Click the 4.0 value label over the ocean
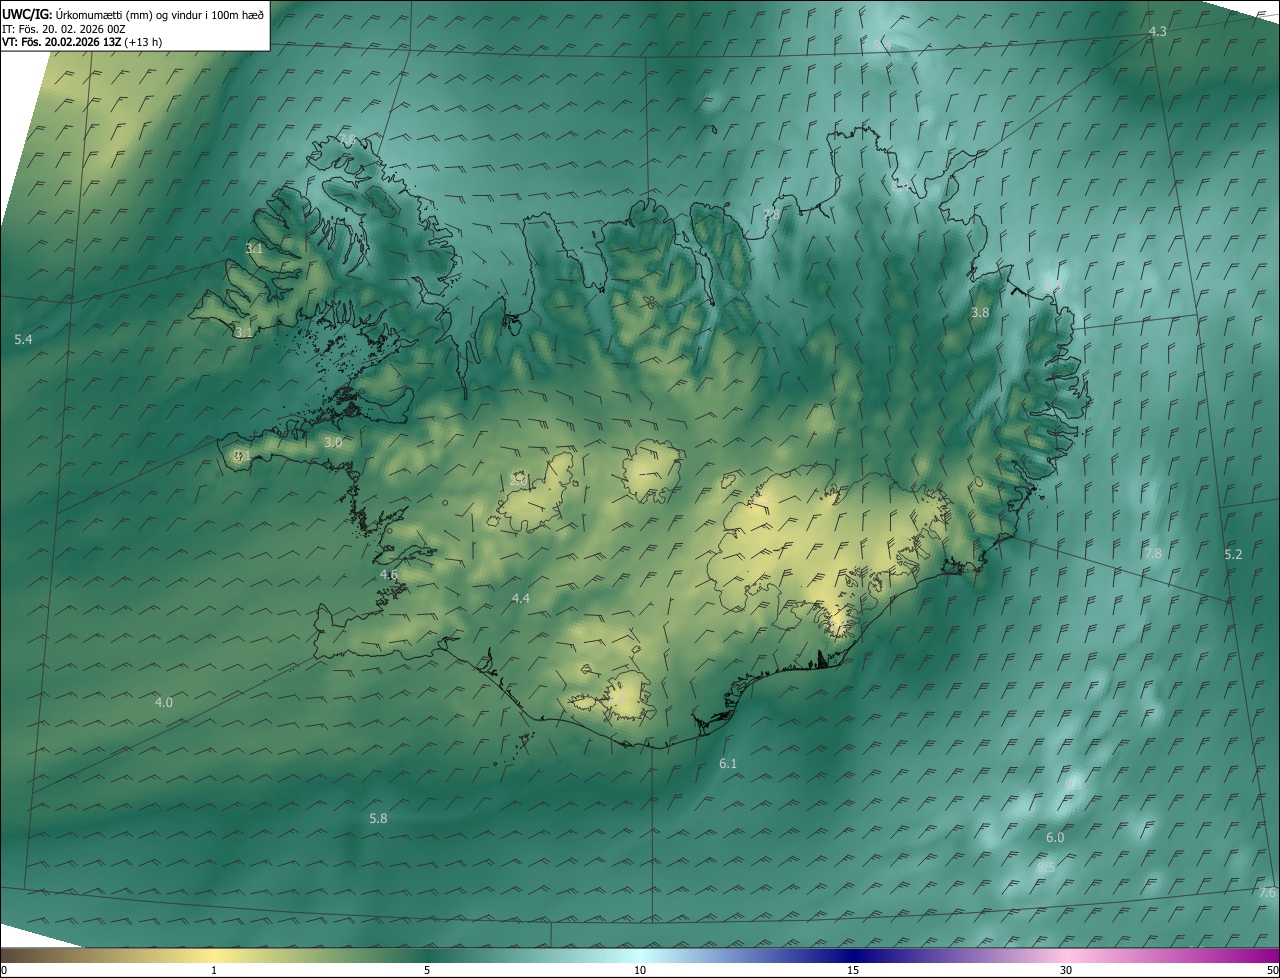 (163, 703)
